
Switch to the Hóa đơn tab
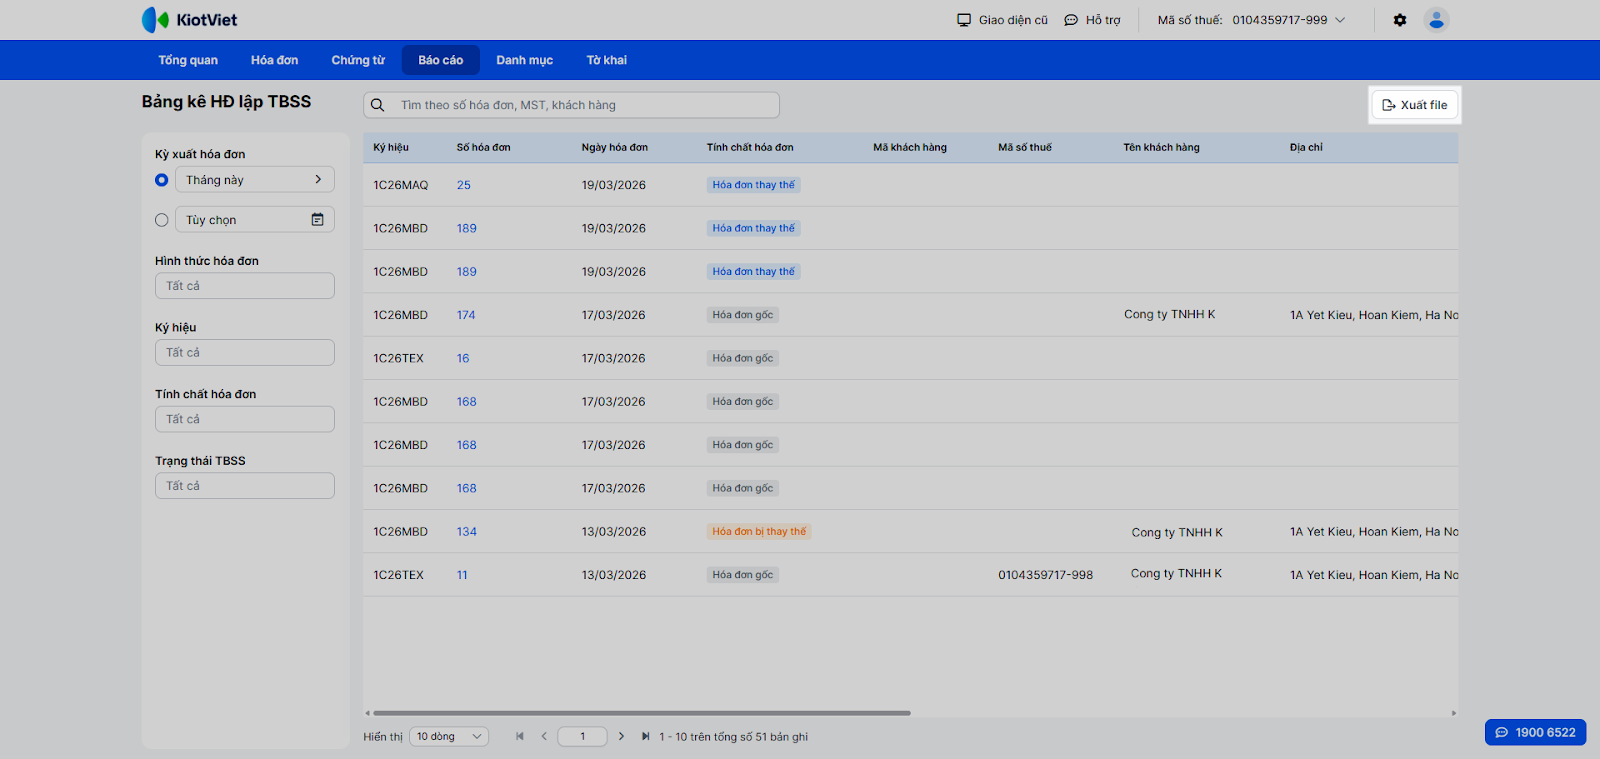pyautogui.click(x=274, y=60)
